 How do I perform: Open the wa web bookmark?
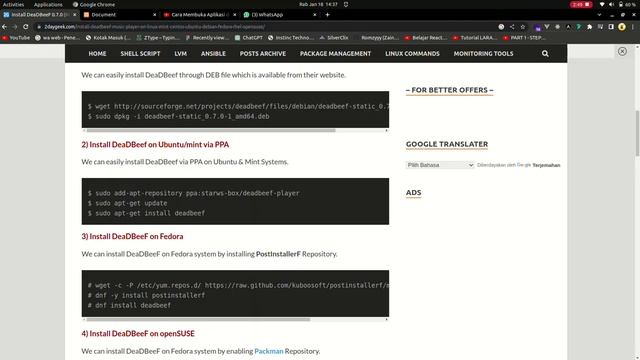(x=58, y=38)
